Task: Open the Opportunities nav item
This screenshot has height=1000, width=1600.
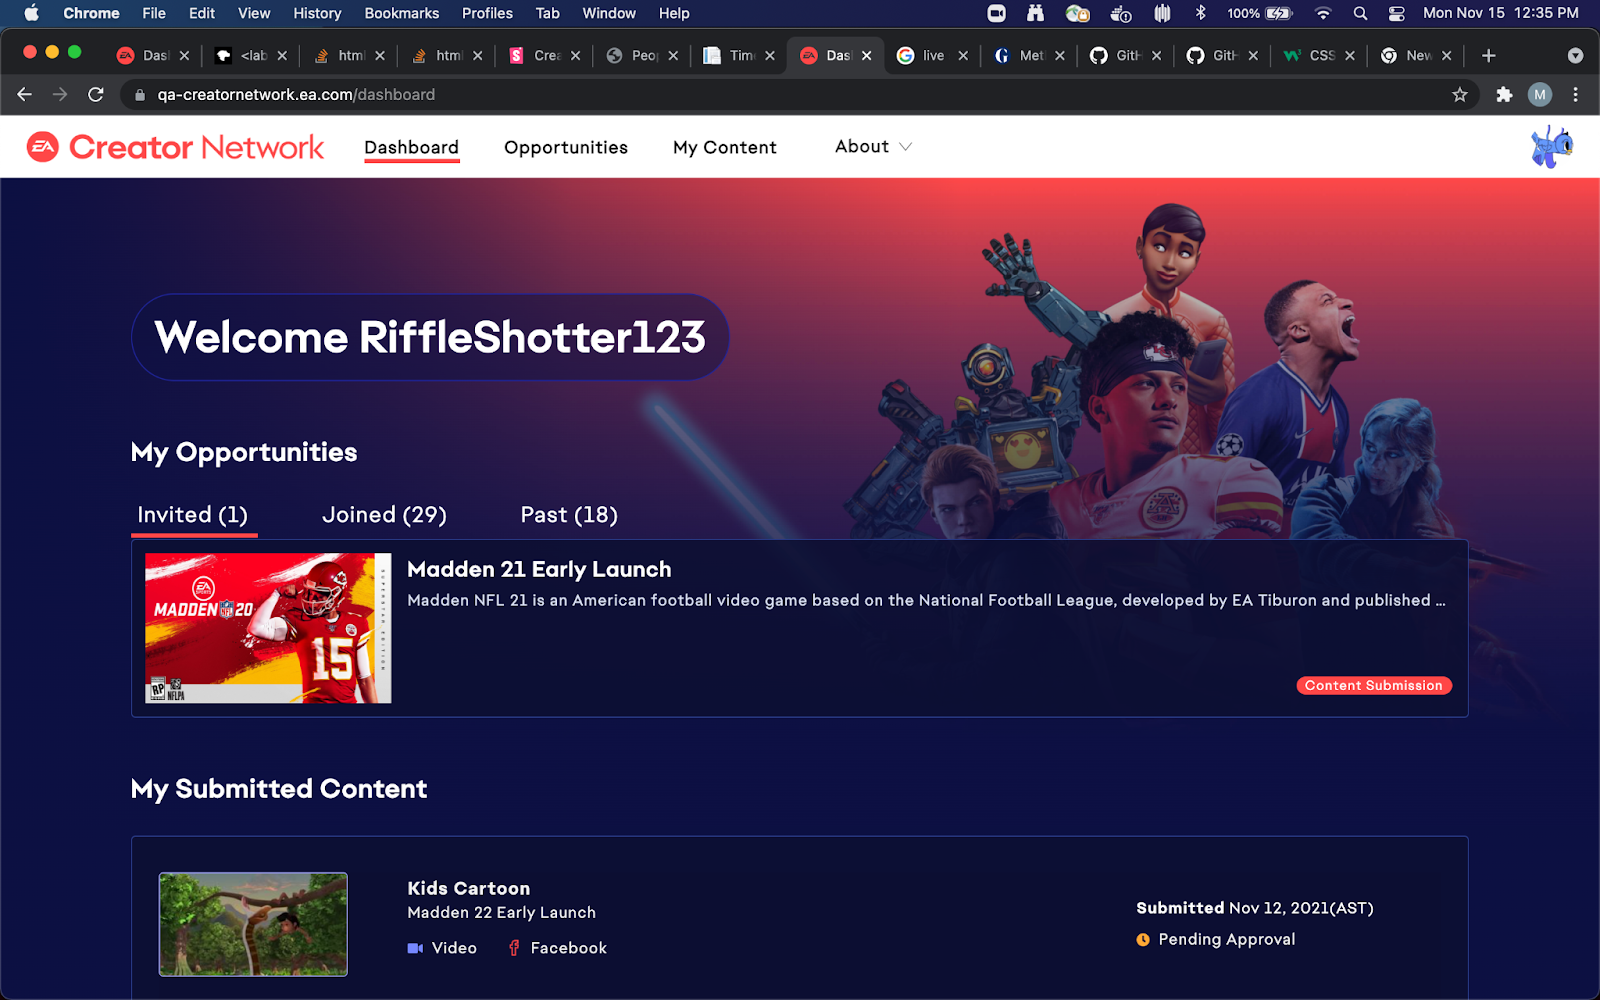Action: click(566, 147)
